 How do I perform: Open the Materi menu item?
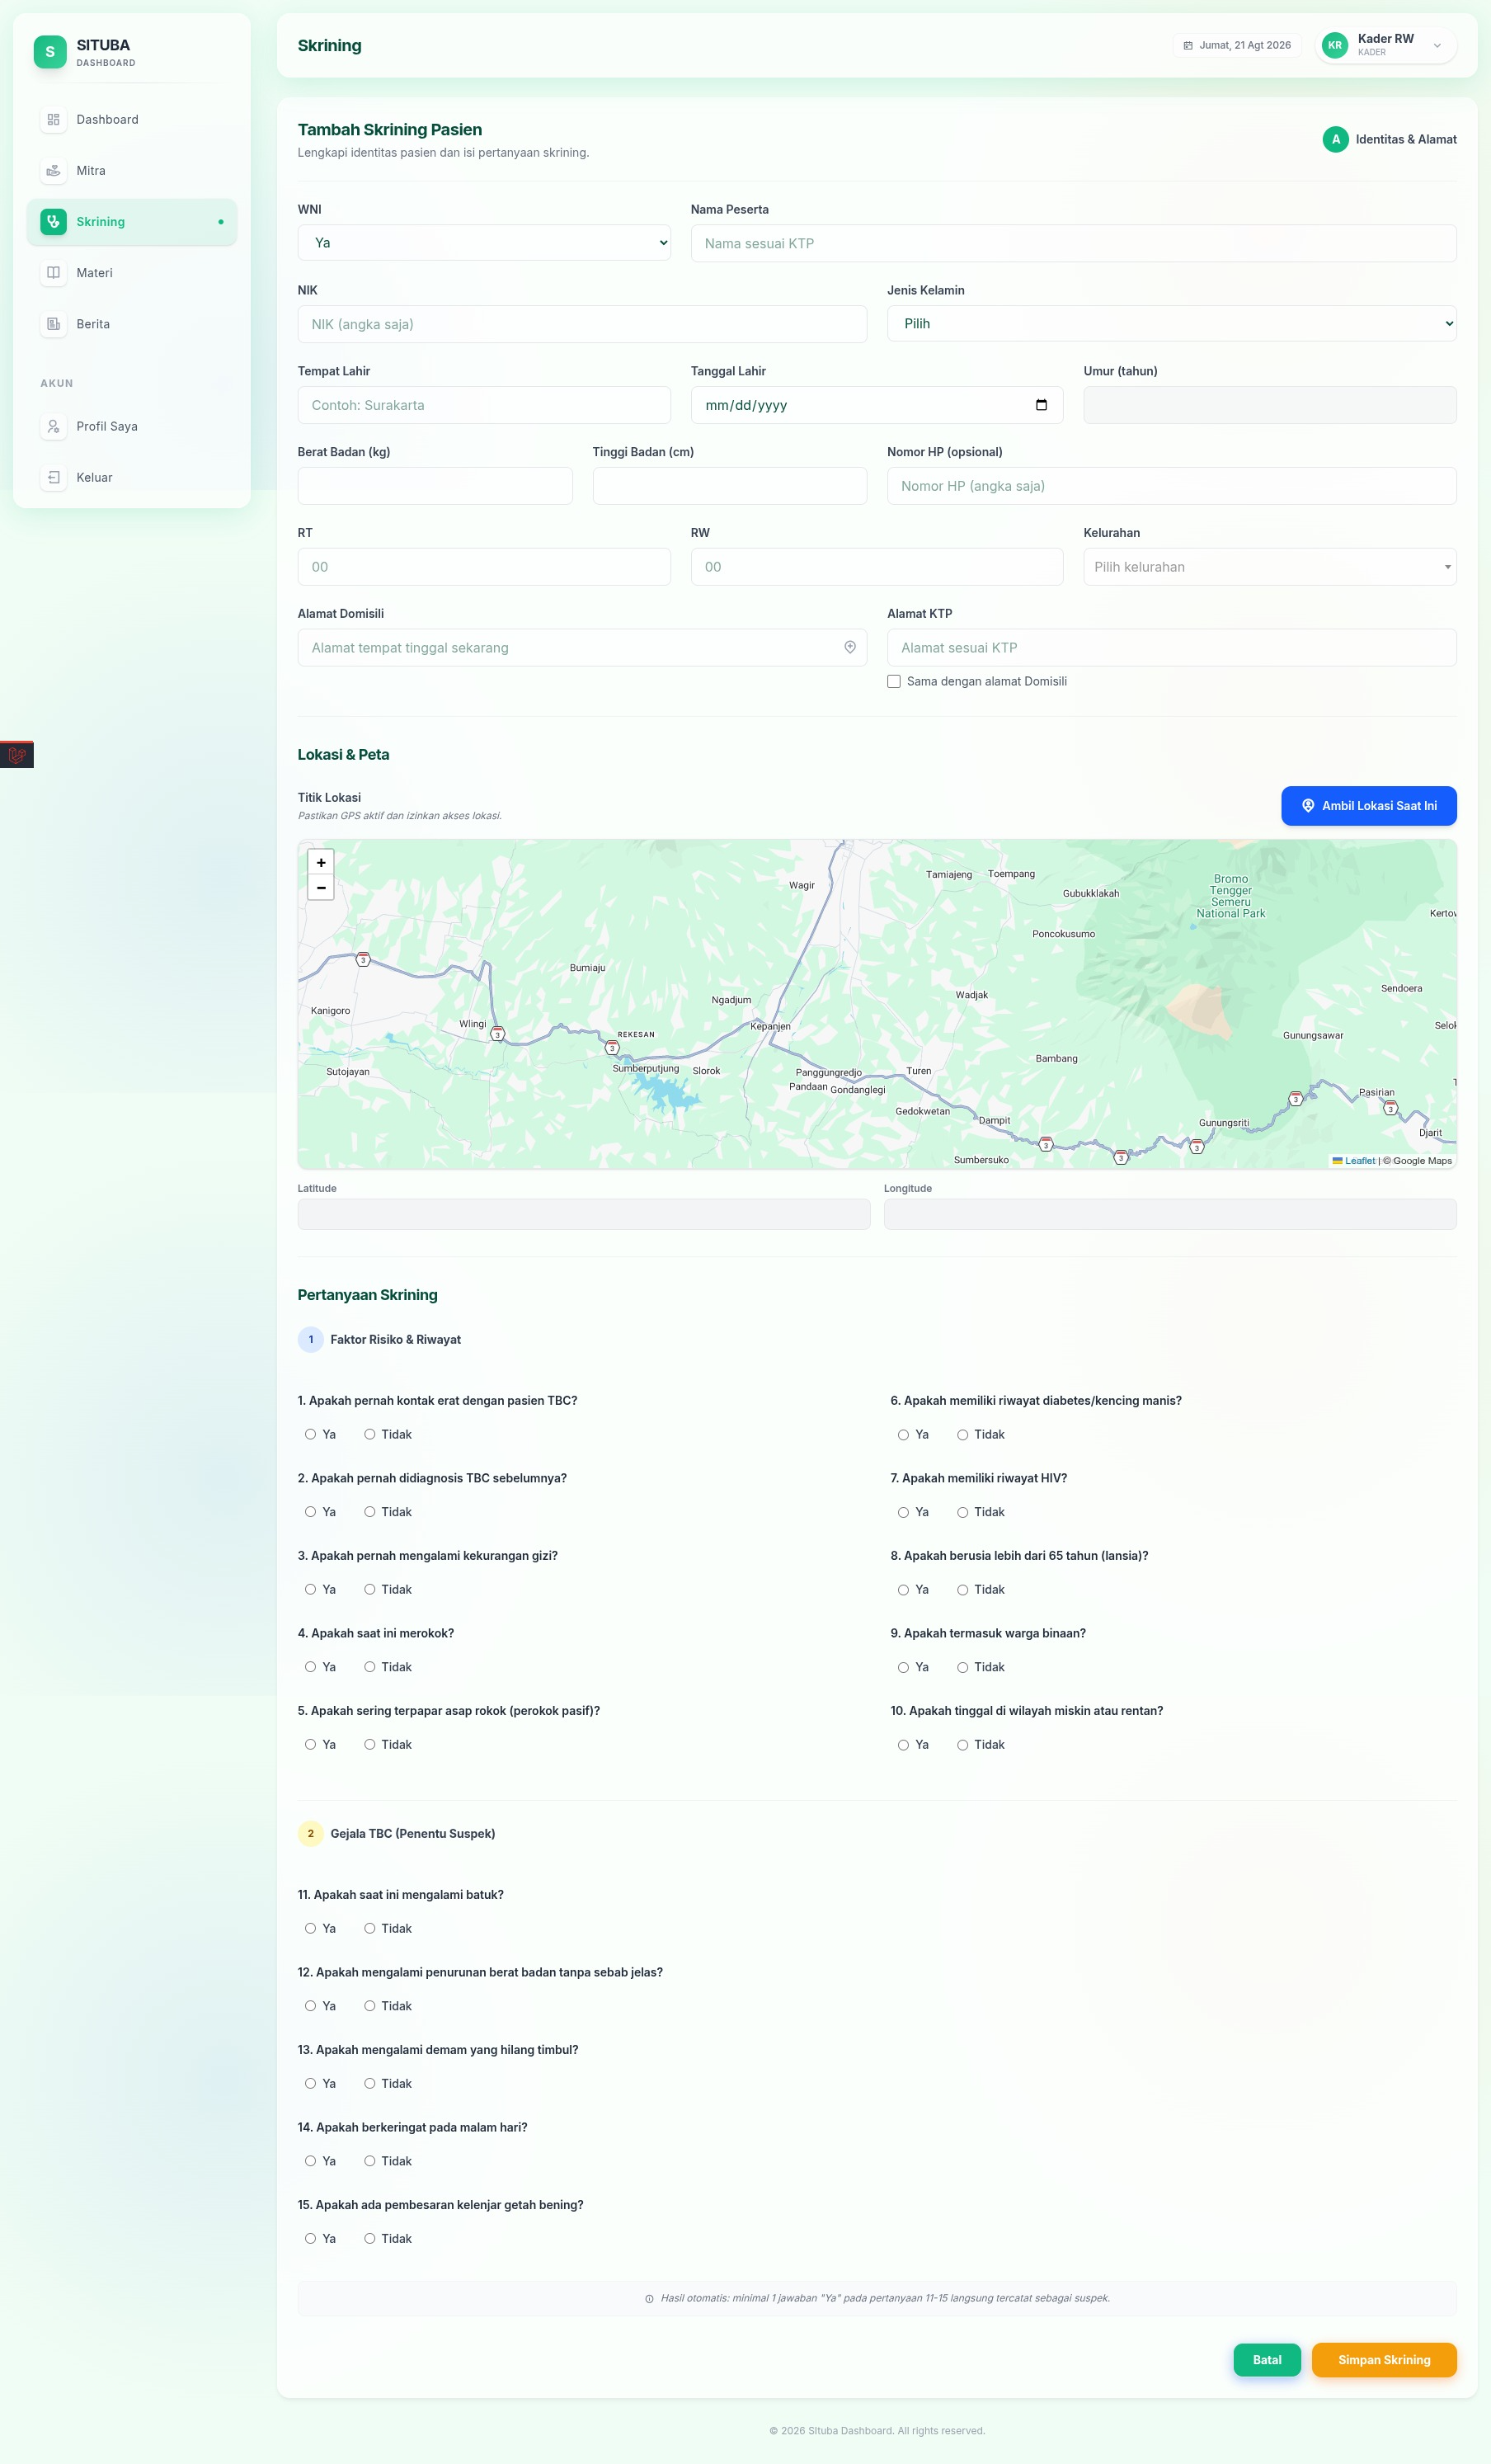pyautogui.click(x=132, y=273)
